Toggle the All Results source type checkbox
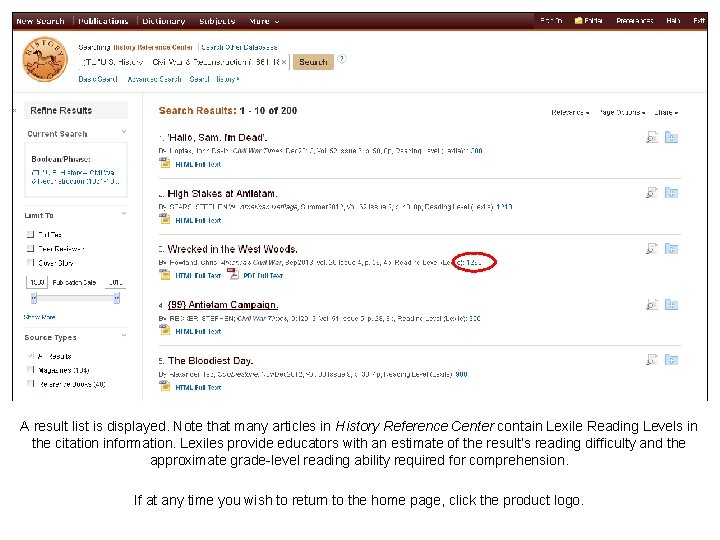Screen dimensions: 720x540 (31, 356)
